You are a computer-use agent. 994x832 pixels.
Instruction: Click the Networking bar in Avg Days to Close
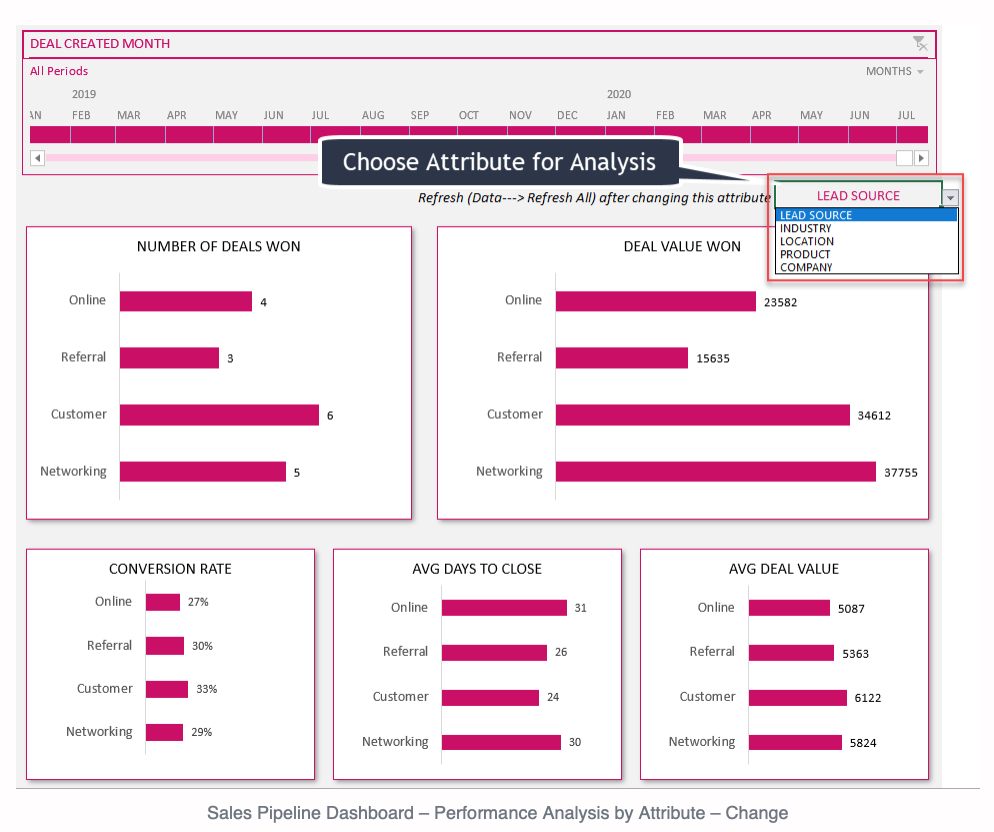tap(501, 742)
